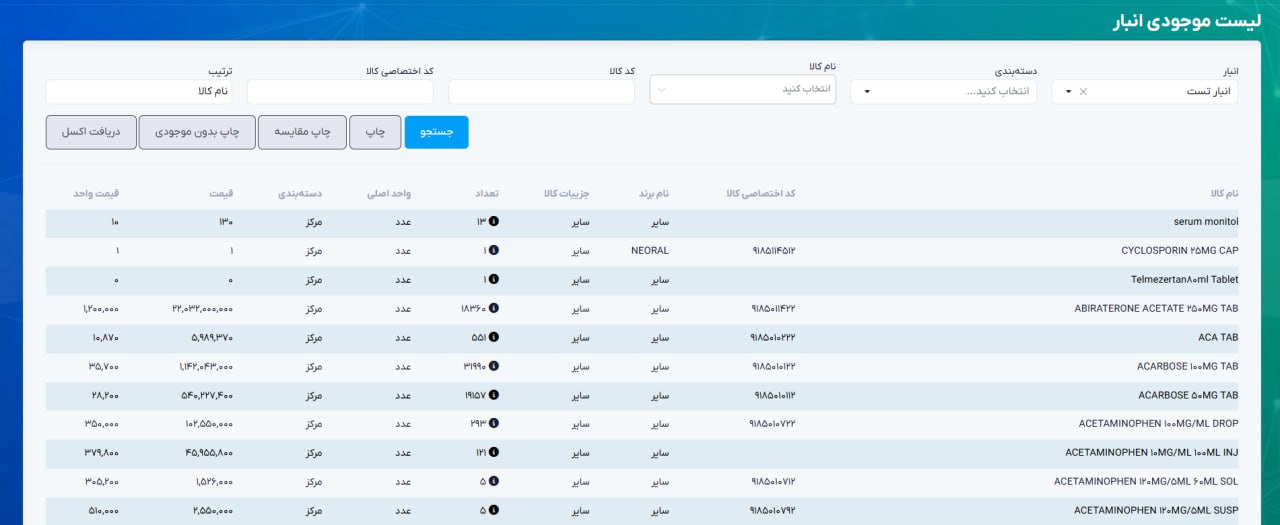Click the چاپ بدون موجودی button
Viewport: 1280px width, 525px height.
196,132
